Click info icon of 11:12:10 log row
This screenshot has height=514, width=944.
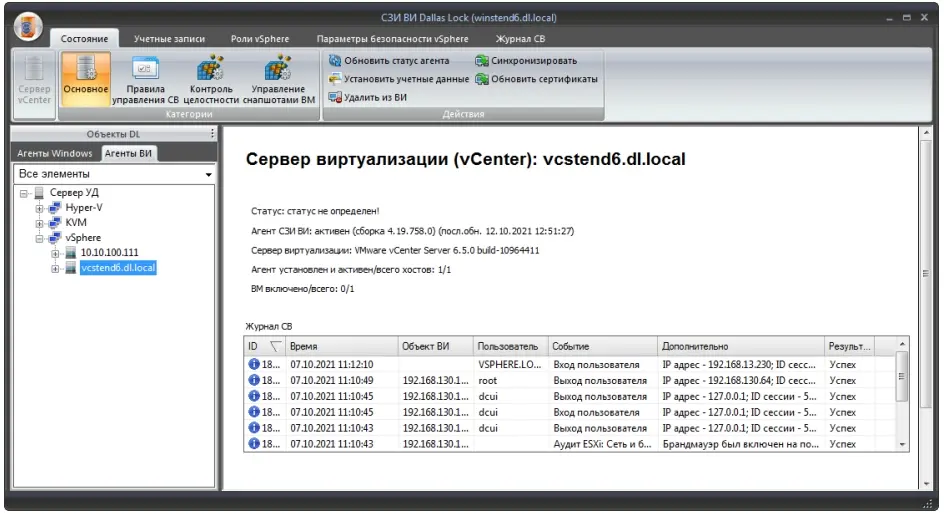254,364
